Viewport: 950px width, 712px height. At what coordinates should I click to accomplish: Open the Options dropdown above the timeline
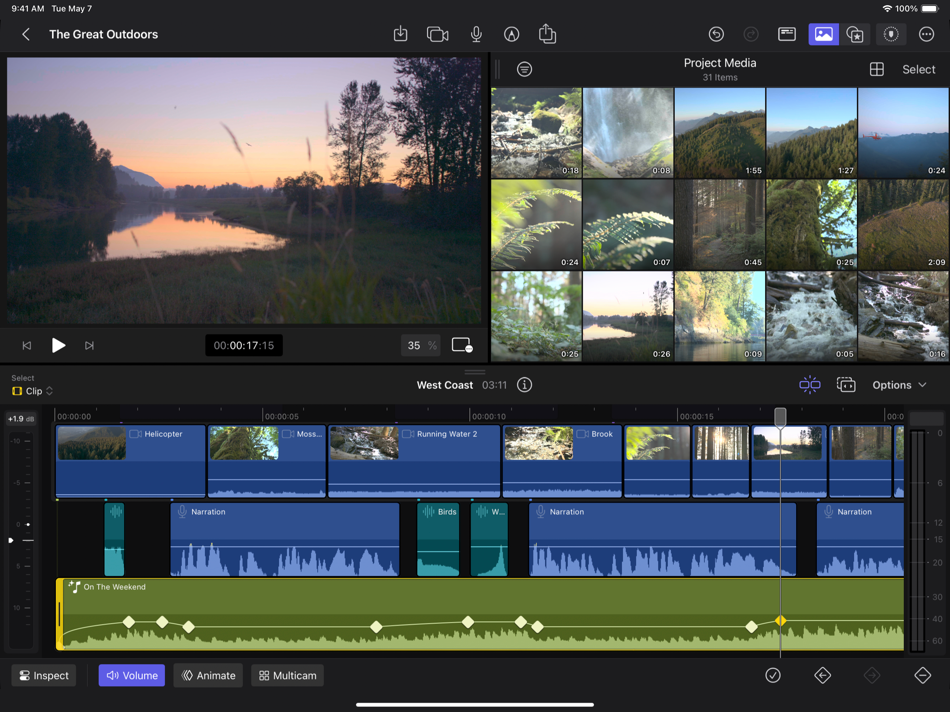tap(898, 384)
